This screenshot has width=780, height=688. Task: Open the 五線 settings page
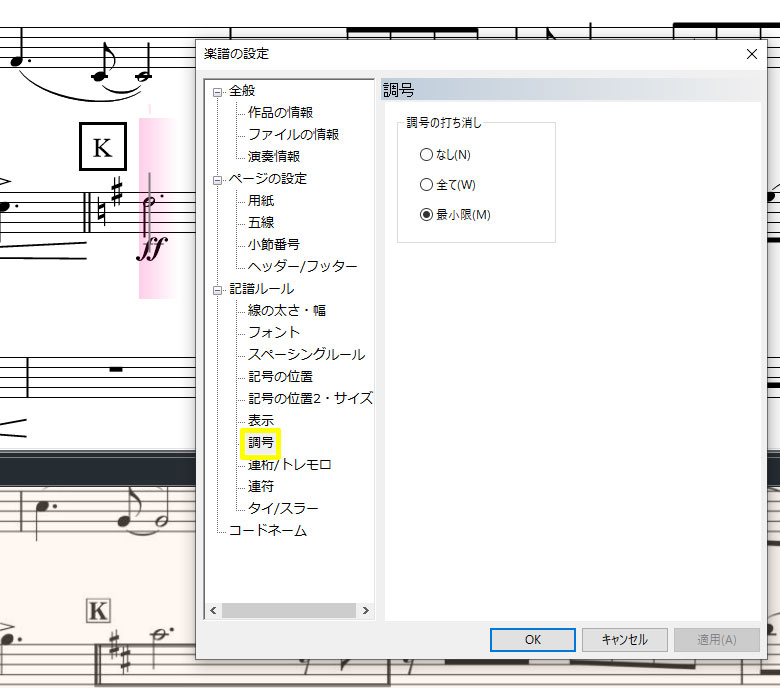261,222
